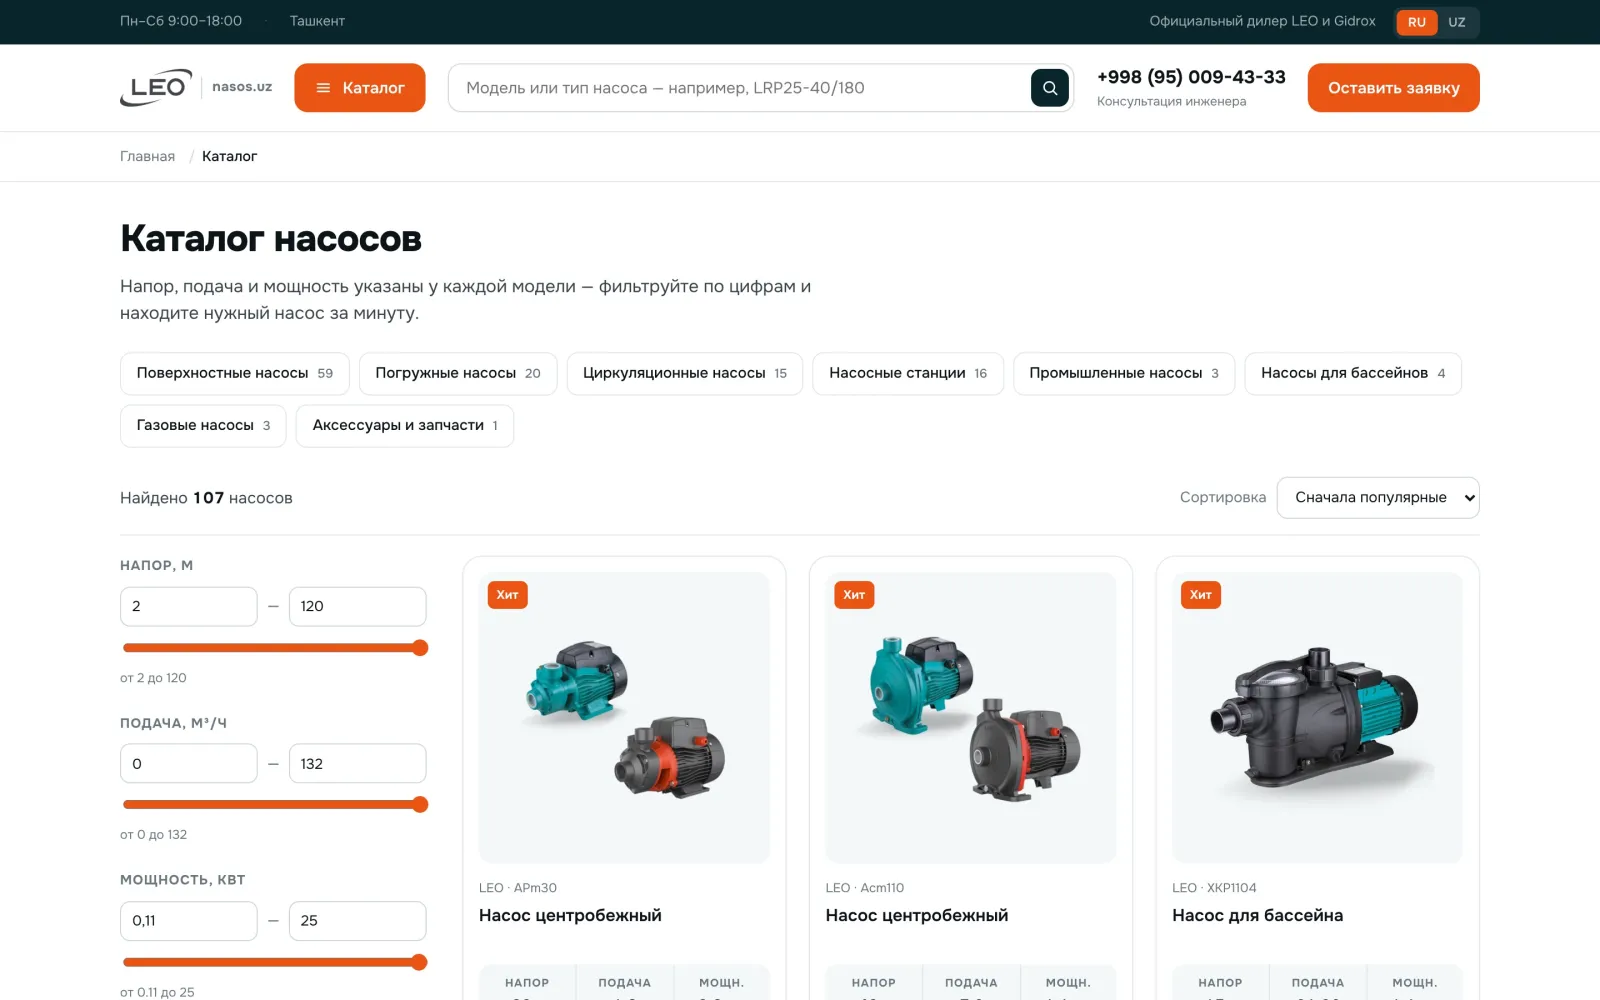
Task: Open the XKP1104 pool pump image
Action: coord(1317,718)
